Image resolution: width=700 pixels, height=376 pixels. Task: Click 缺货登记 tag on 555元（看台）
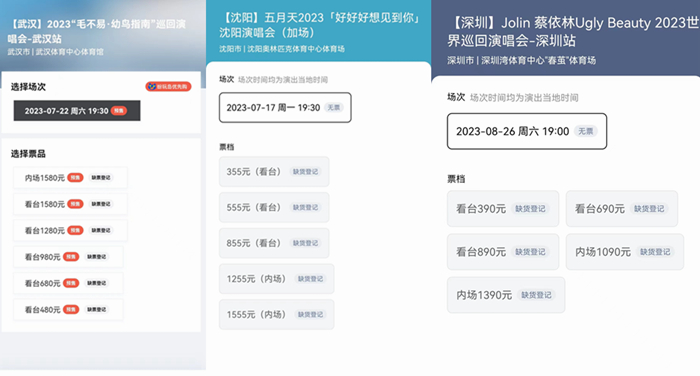click(x=305, y=207)
